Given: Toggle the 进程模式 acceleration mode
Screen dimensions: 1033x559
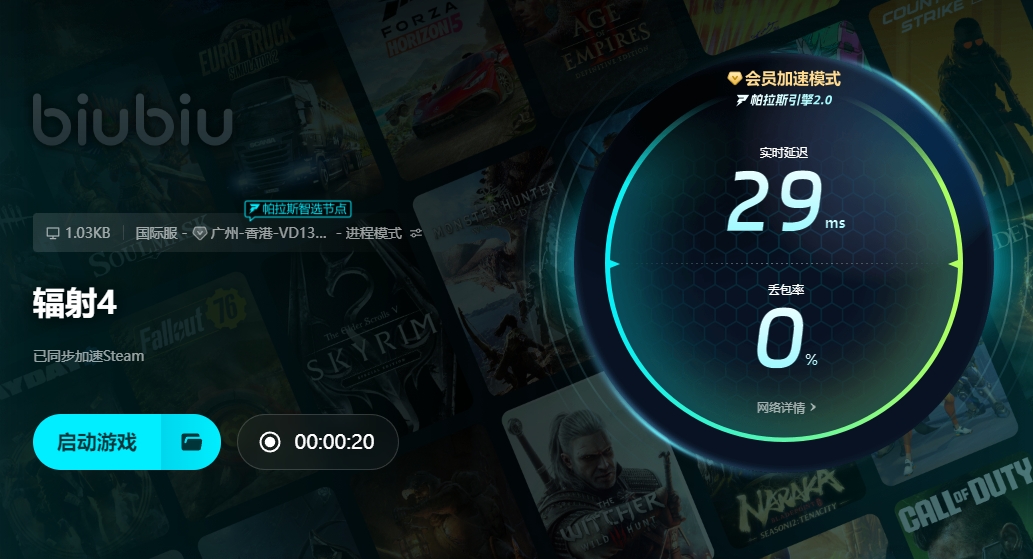Looking at the screenshot, I should 374,233.
